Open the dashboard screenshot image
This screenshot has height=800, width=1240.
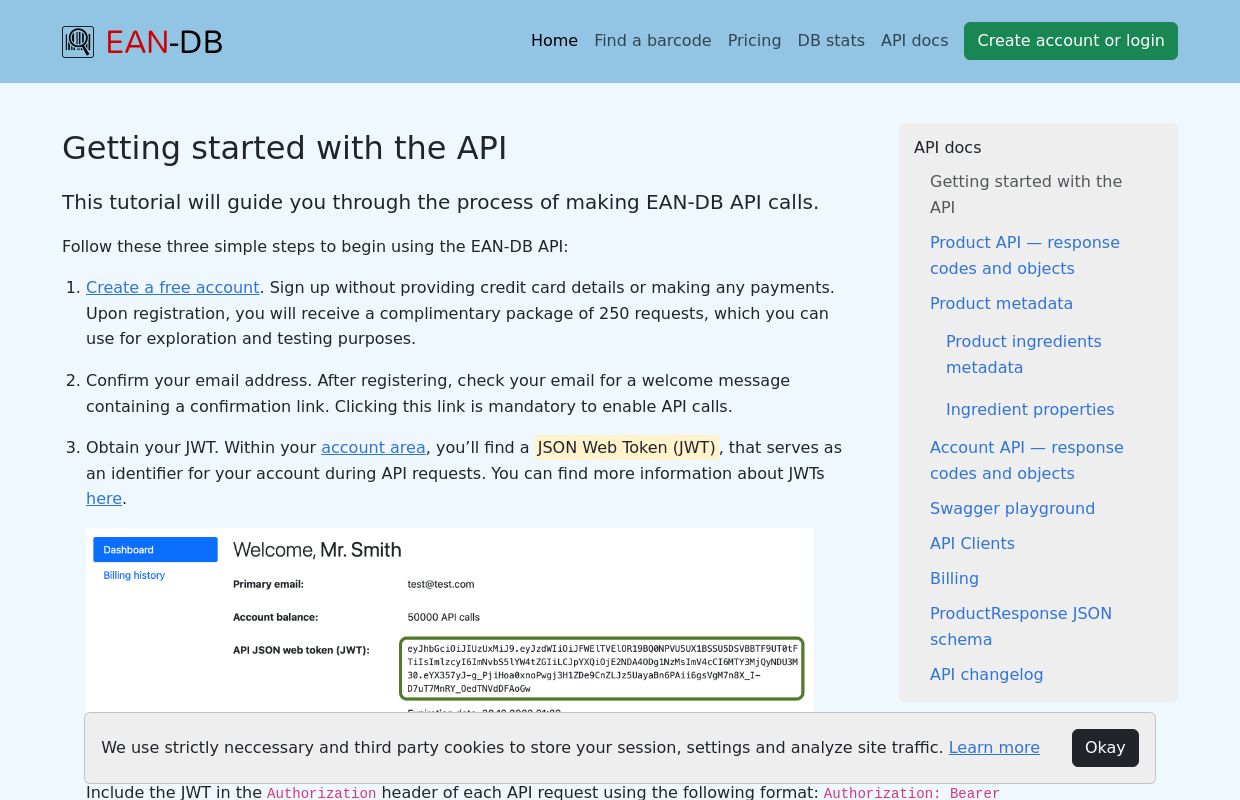450,620
